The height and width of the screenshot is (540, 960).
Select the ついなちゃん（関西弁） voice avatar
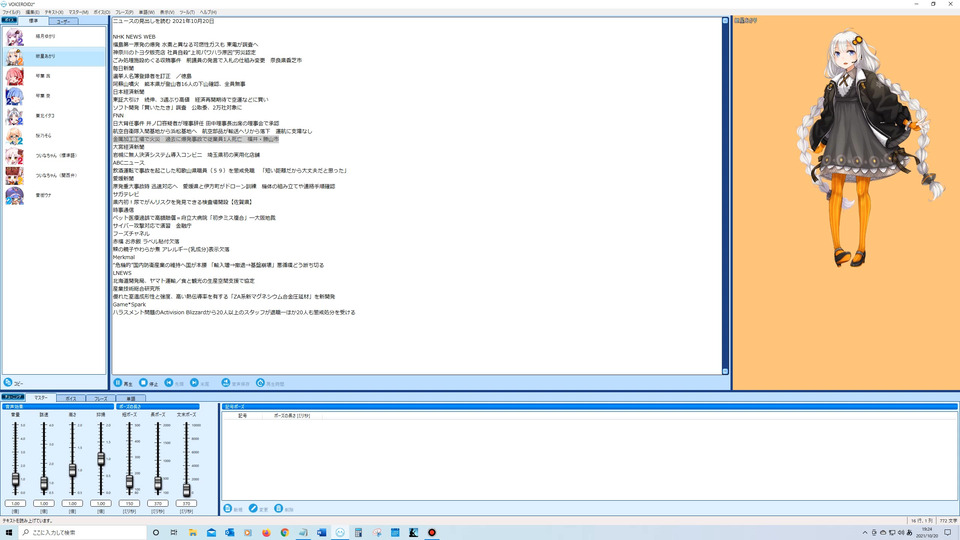(15, 176)
